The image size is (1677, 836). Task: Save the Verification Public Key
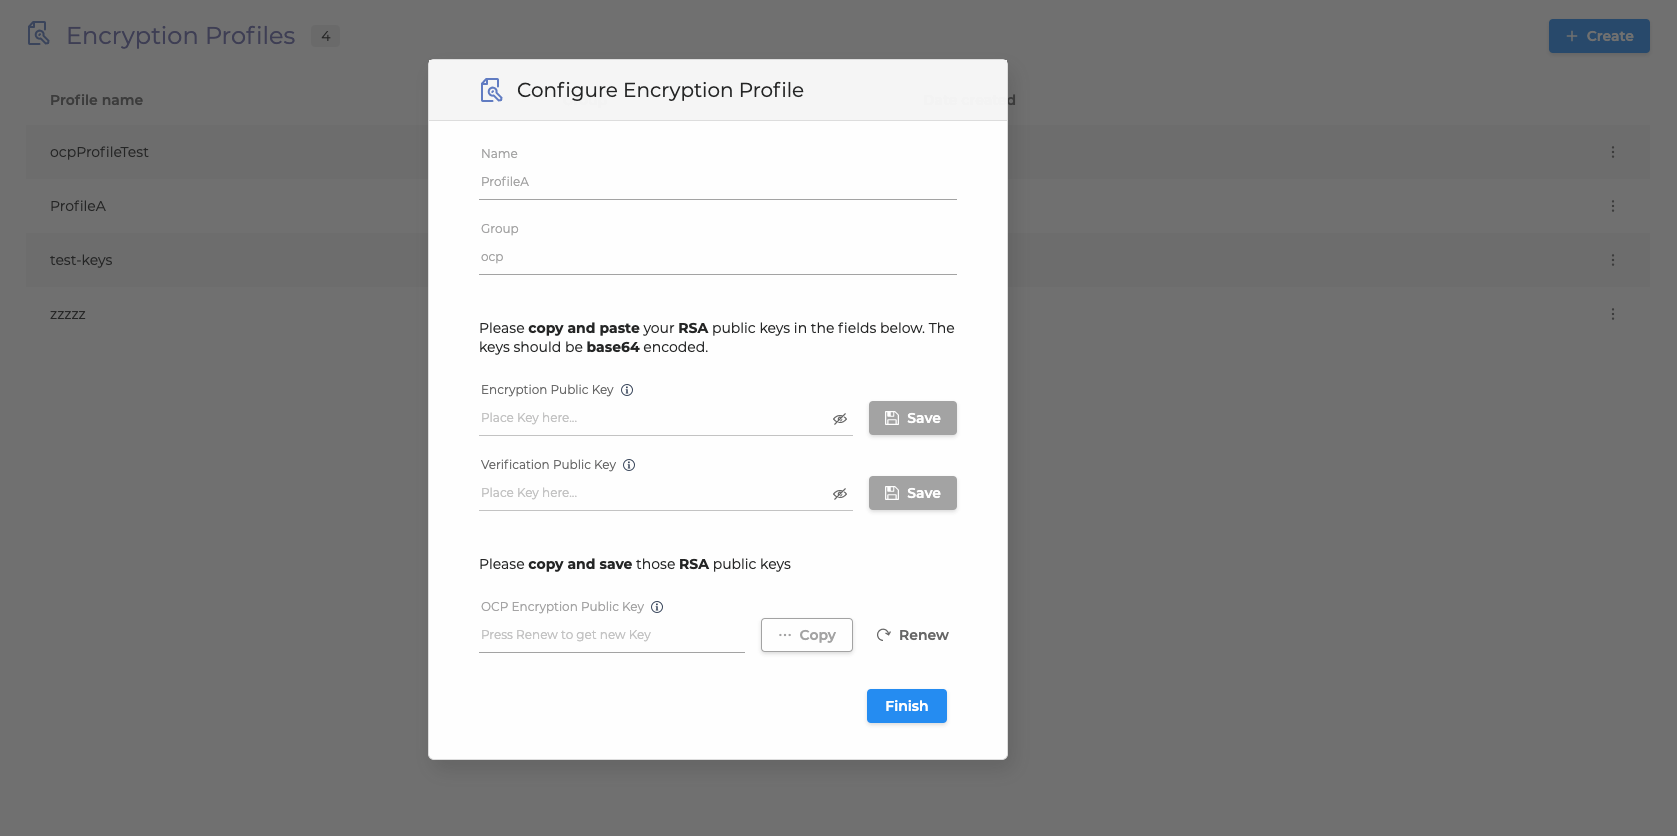coord(912,493)
